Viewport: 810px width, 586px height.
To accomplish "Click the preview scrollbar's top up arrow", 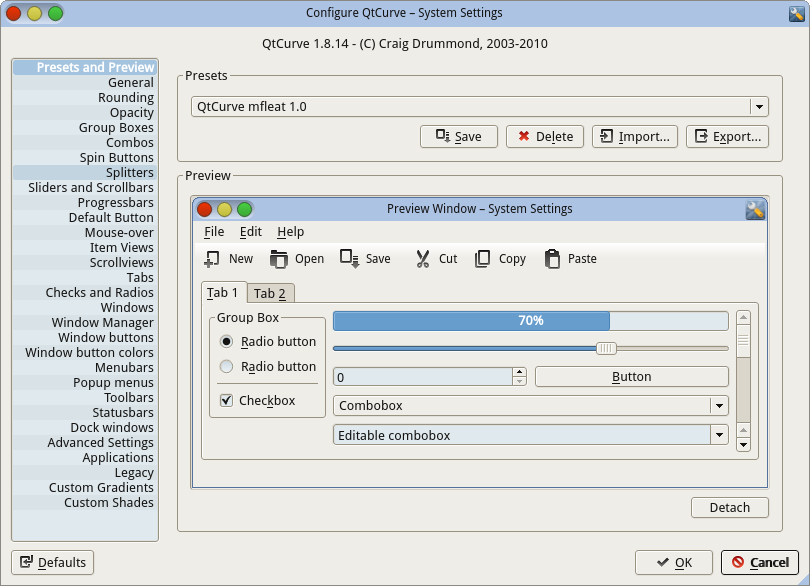I will point(743,317).
